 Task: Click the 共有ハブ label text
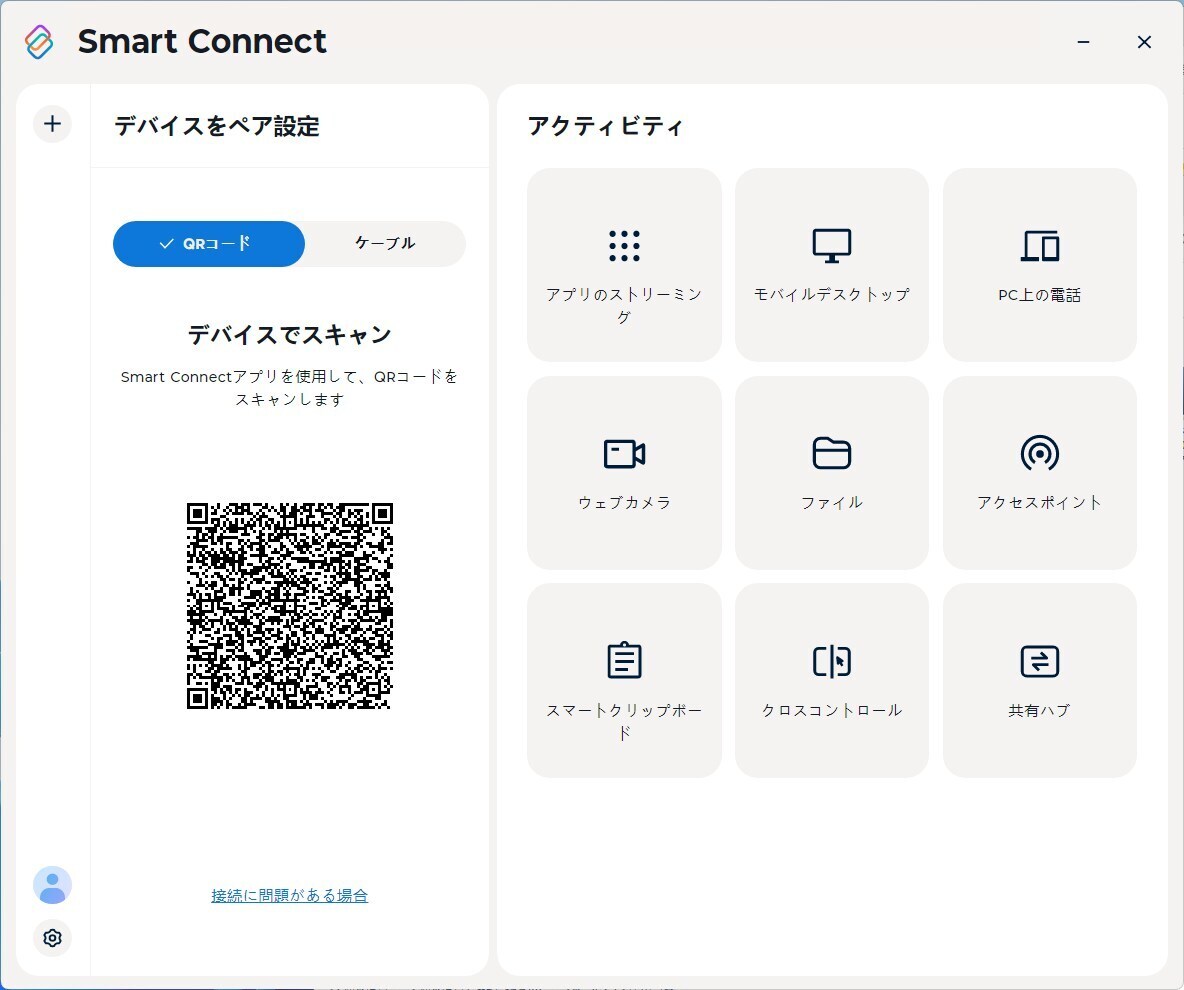point(1040,710)
